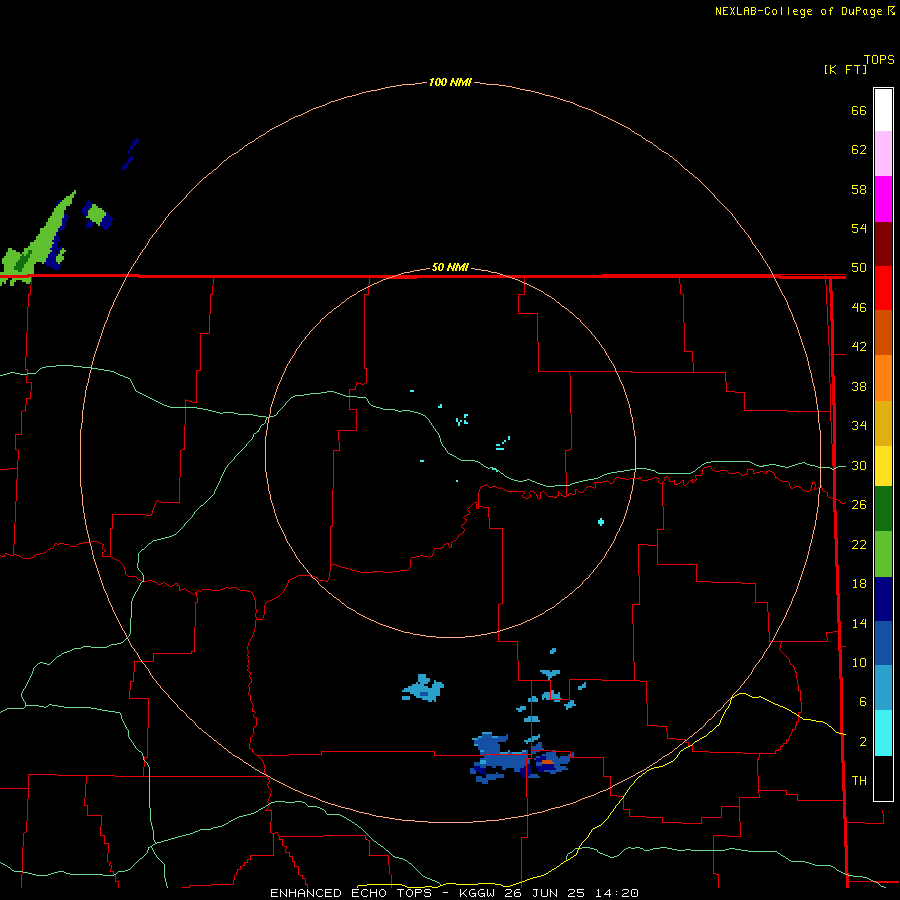Click the "TH" label on the legend
The height and width of the screenshot is (900, 900).
(x=859, y=780)
